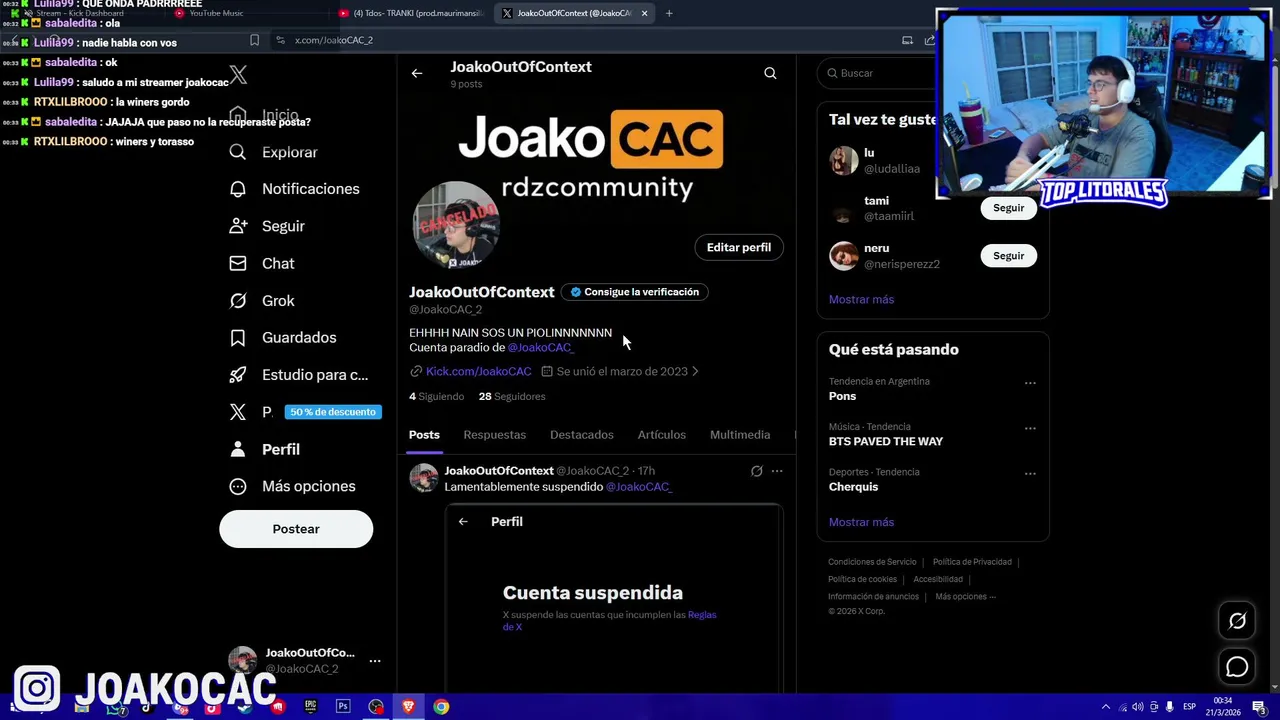Open the X logo home link
The width and height of the screenshot is (1280, 720).
pyautogui.click(x=238, y=75)
